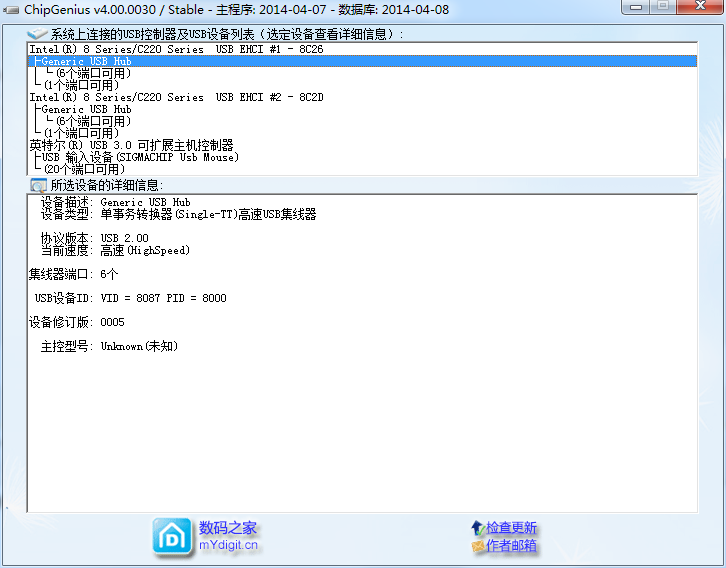Visit the 数码之家 mYdigit.cn link
This screenshot has width=726, height=568.
tap(228, 536)
